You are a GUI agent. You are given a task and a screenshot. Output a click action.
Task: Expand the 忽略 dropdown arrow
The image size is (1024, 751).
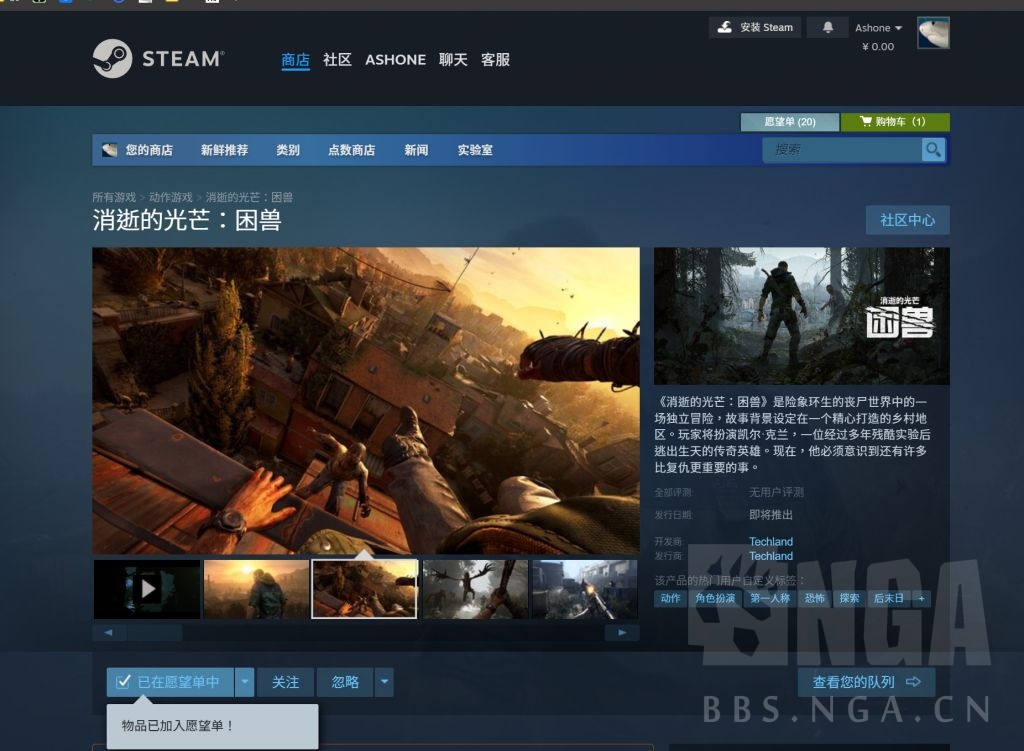384,682
